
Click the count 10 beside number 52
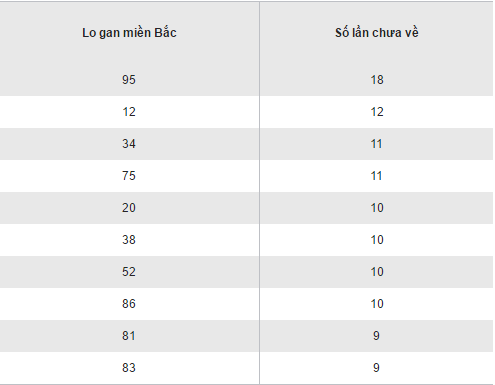tap(377, 272)
